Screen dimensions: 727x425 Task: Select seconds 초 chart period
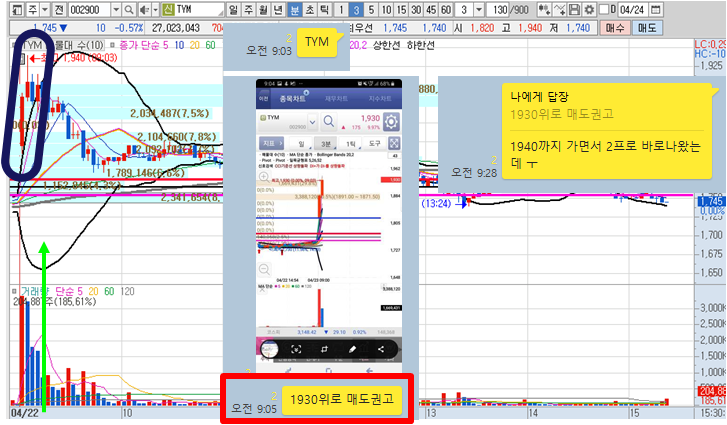point(310,9)
